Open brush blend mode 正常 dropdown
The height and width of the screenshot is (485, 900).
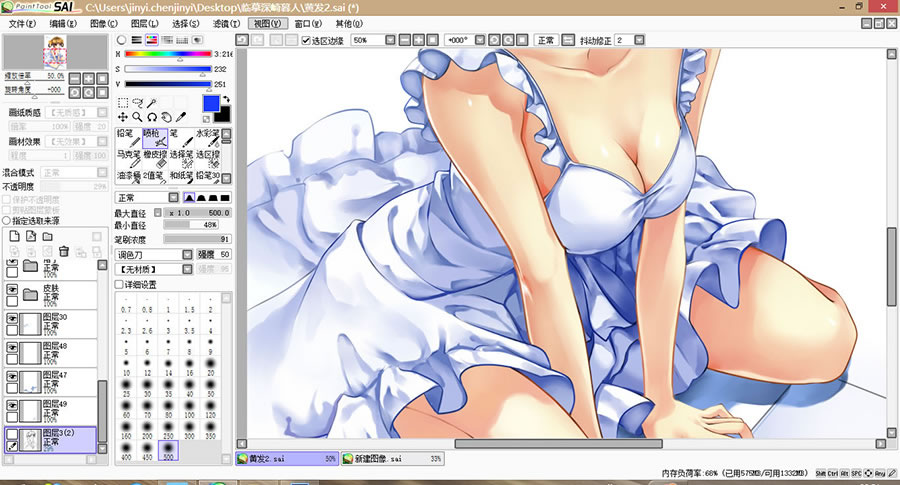(x=173, y=197)
